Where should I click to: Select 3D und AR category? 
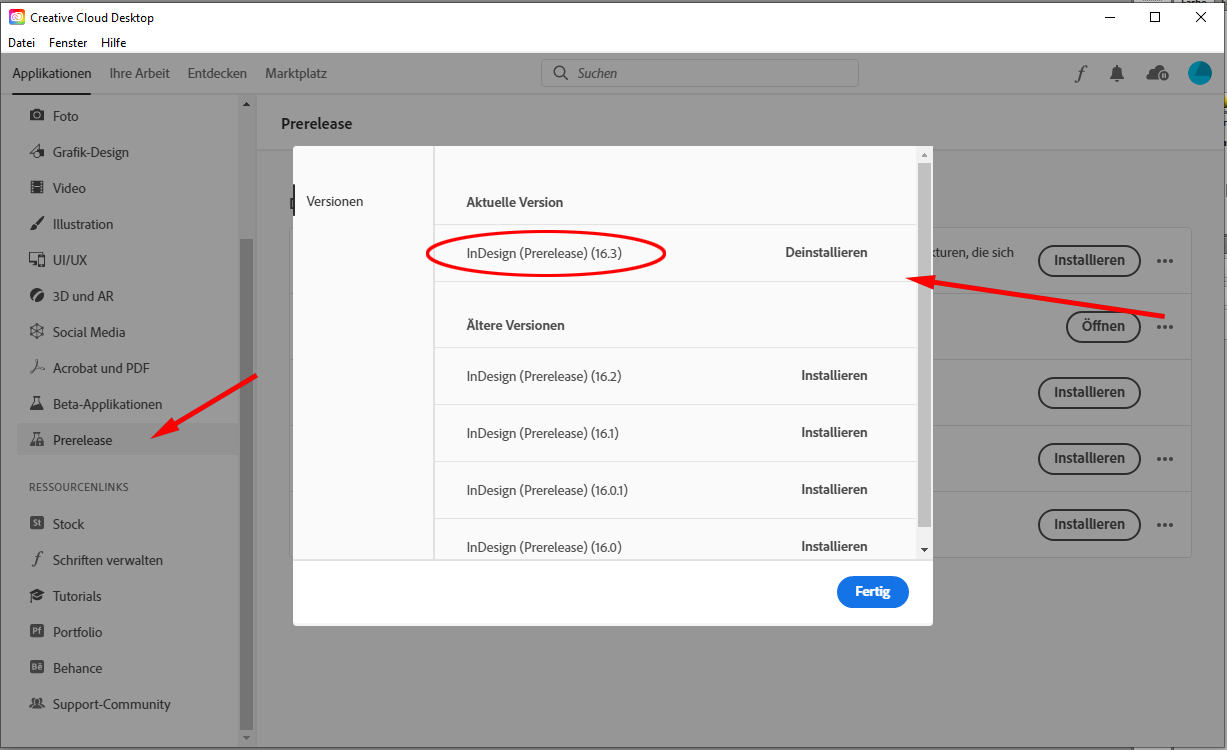[83, 296]
